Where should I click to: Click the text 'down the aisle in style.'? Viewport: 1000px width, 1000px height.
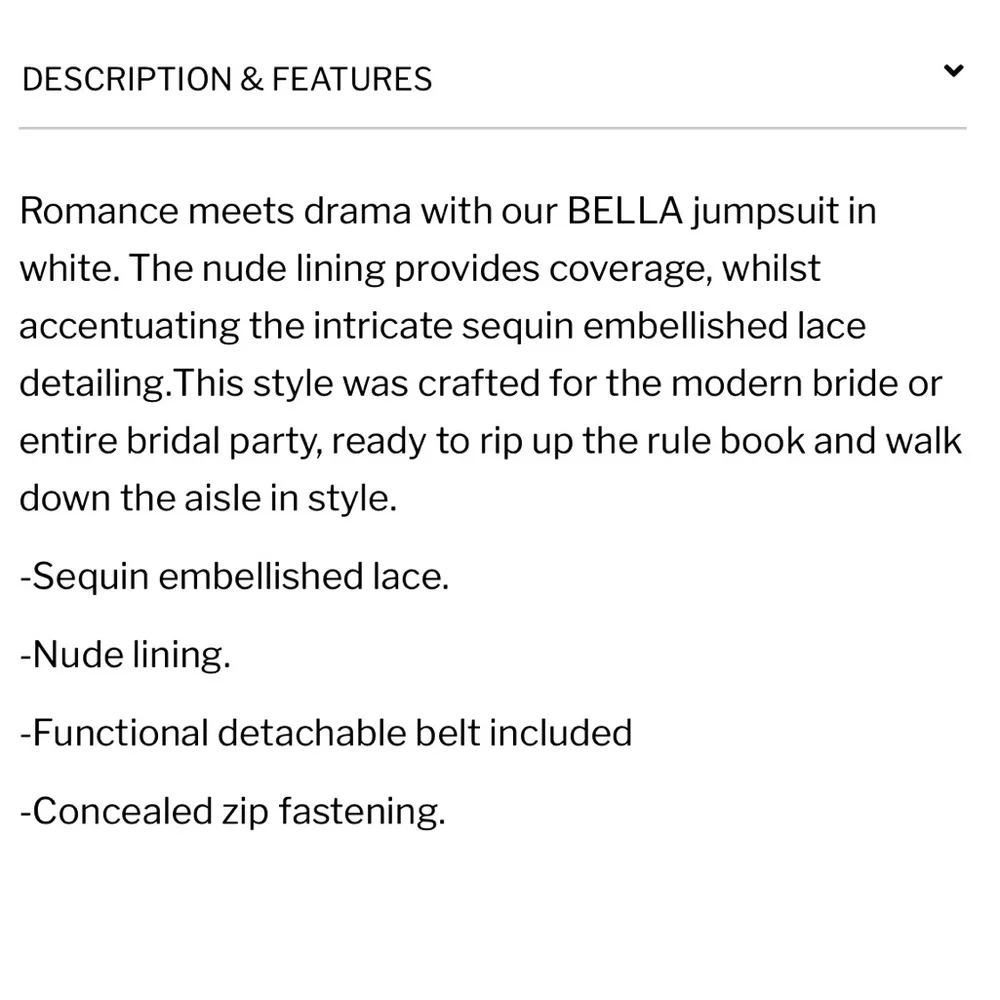(209, 498)
